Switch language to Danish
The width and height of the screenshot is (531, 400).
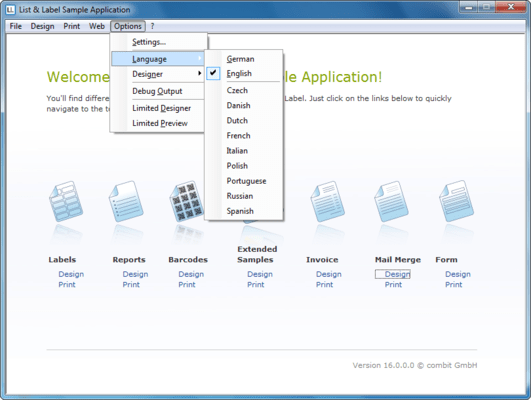click(x=244, y=105)
